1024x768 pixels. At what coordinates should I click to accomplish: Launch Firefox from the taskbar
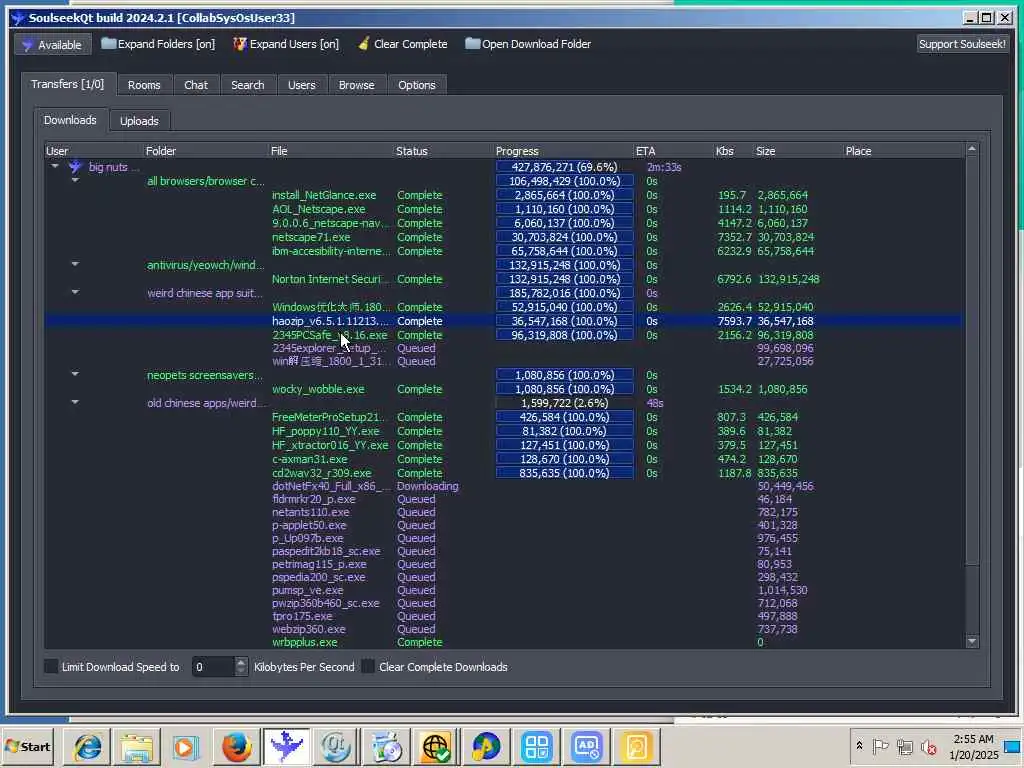point(236,746)
